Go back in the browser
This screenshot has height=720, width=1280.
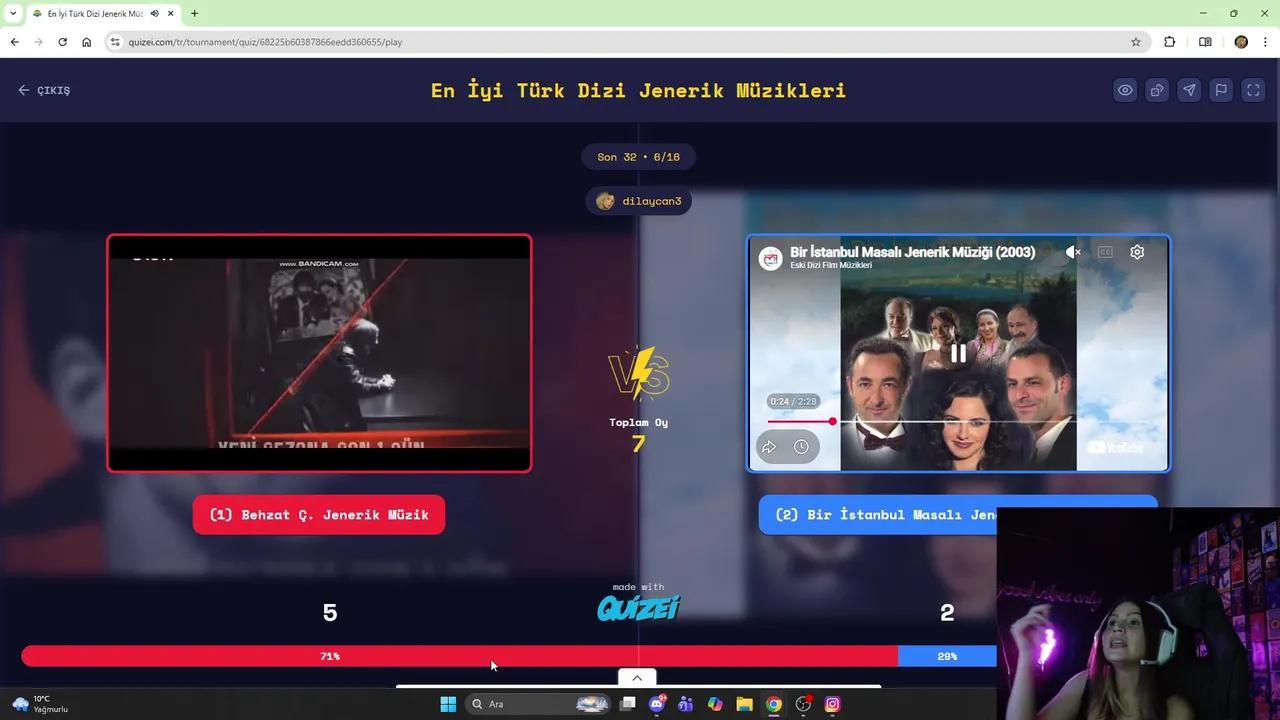pos(14,42)
